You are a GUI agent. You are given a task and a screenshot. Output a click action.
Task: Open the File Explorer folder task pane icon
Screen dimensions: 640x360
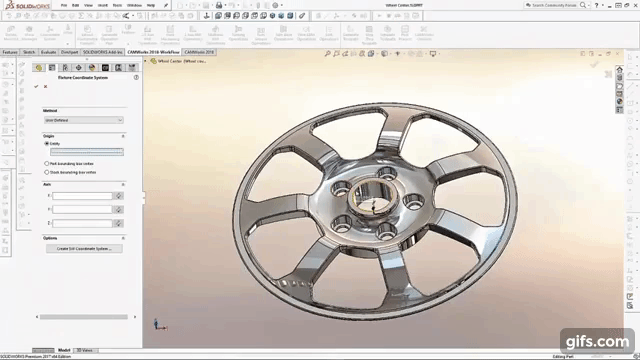click(620, 86)
